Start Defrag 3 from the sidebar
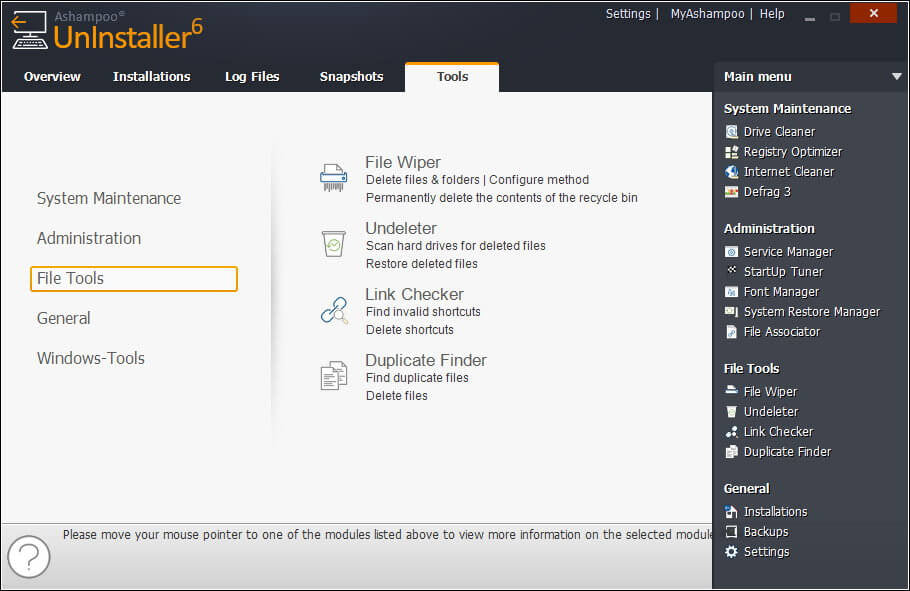Screen dimensions: 910x591 click(766, 192)
